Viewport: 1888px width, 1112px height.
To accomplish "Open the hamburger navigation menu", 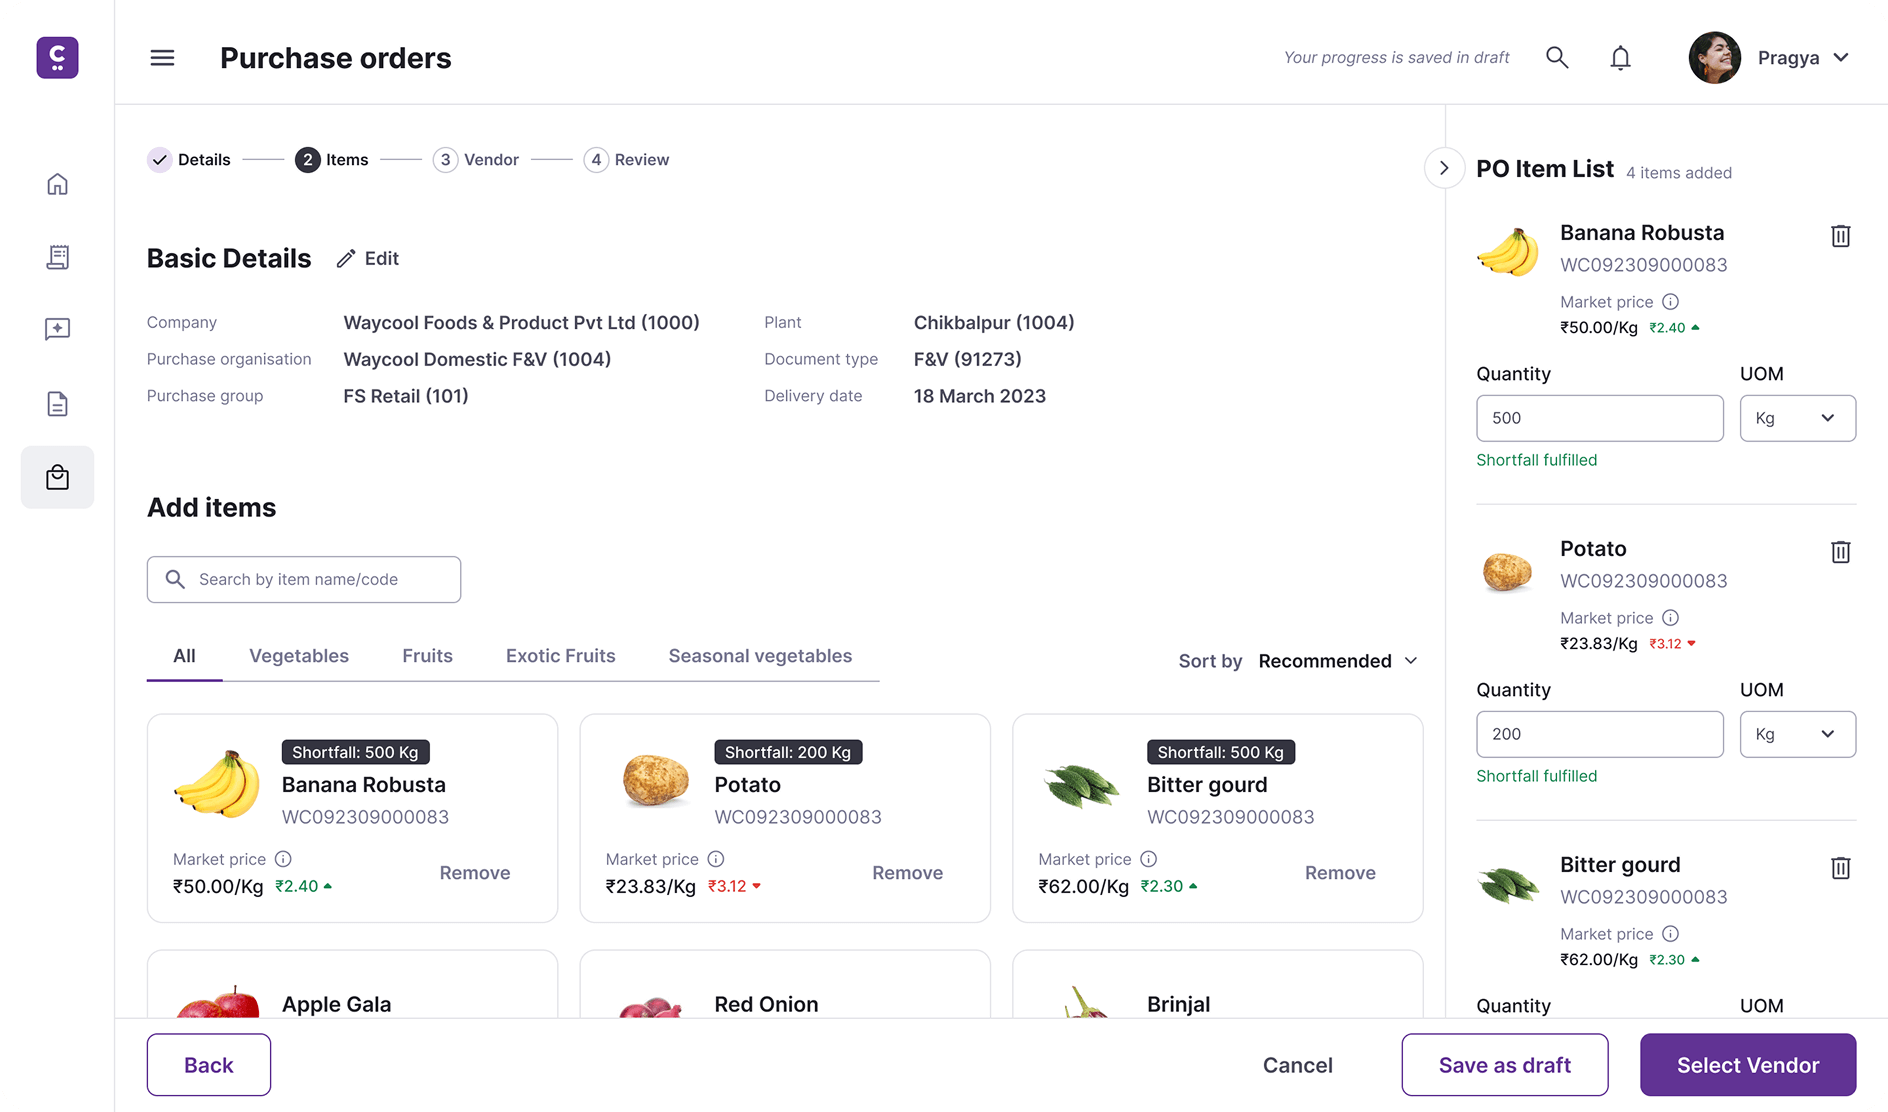I will [162, 58].
